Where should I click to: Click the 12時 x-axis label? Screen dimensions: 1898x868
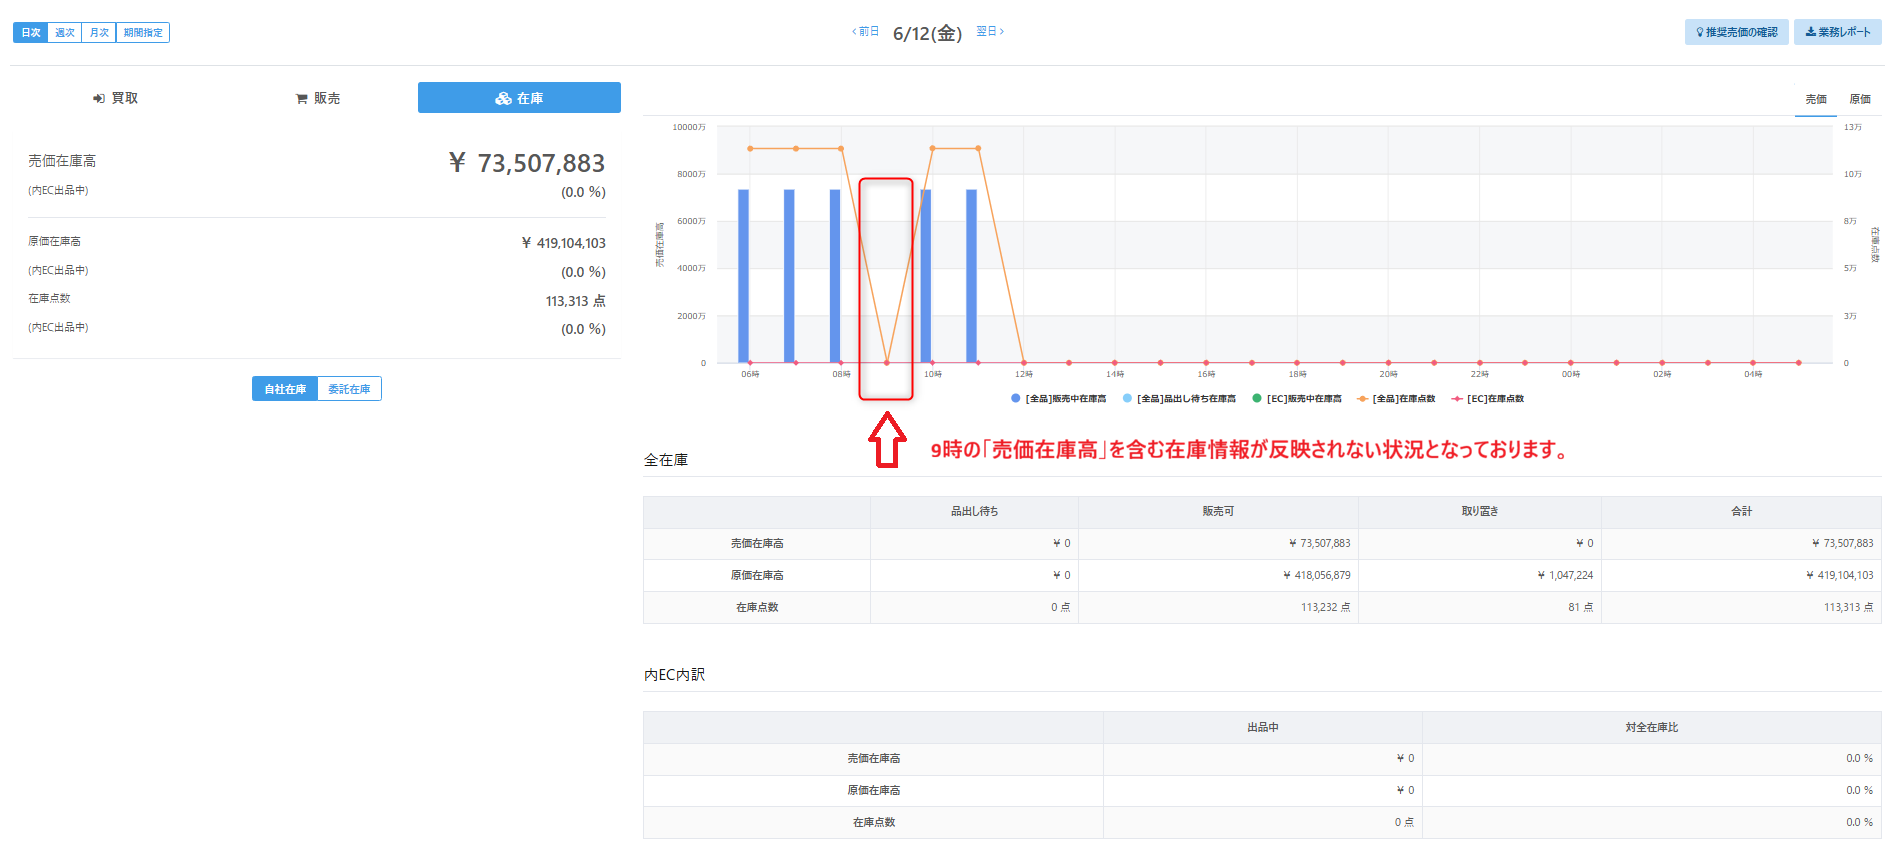1024,374
